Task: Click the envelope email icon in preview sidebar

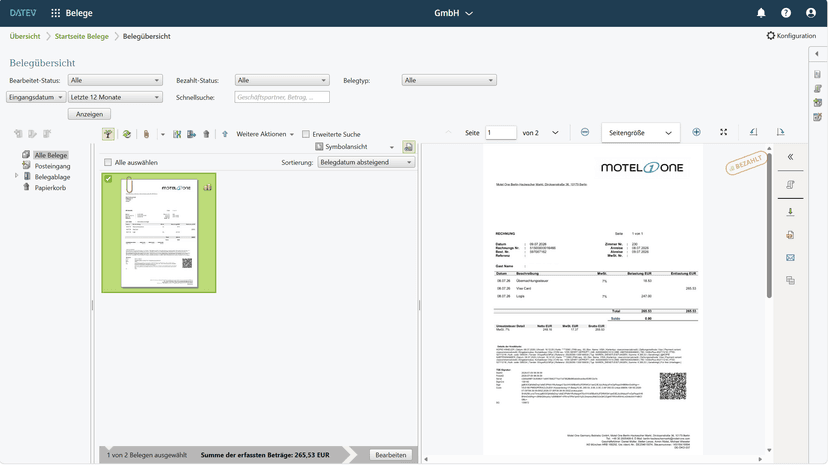Action: click(791, 258)
